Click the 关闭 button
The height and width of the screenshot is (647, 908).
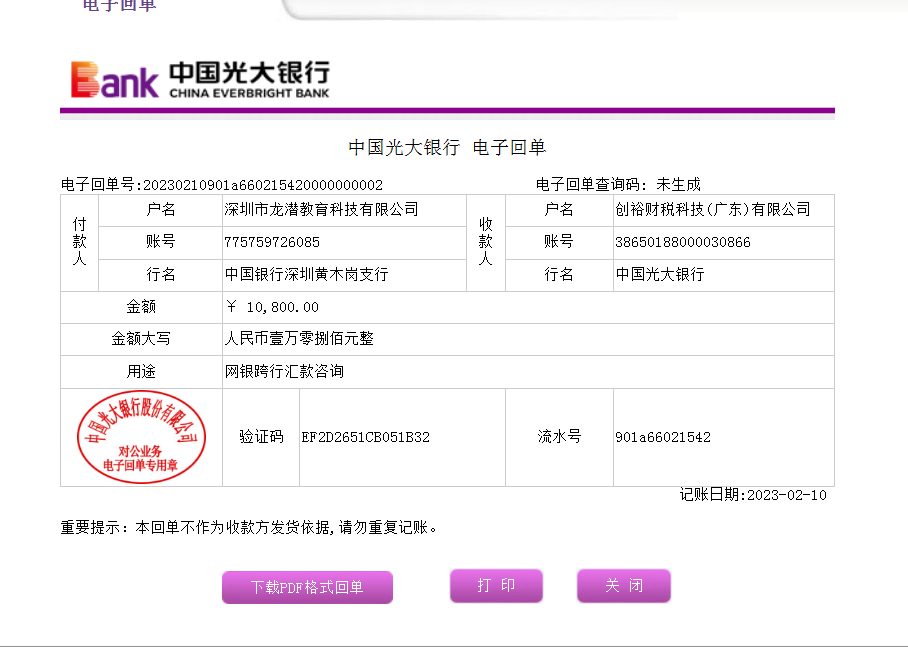point(624,586)
